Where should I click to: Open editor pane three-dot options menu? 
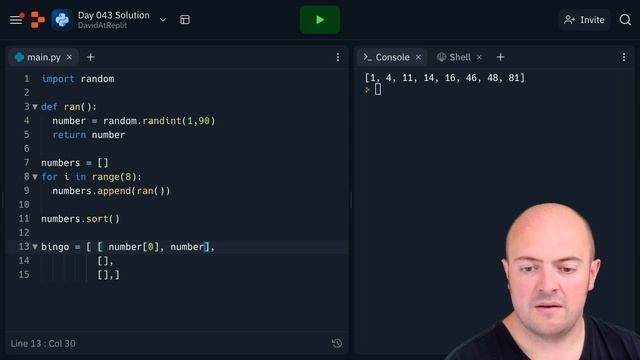338,57
